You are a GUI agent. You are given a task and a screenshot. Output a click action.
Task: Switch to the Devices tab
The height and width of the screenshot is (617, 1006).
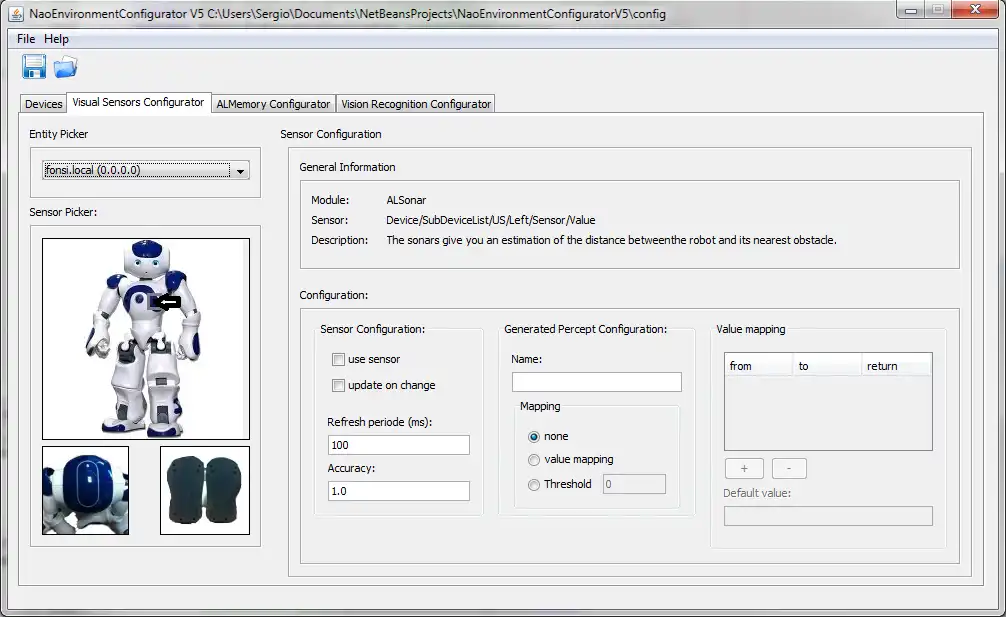tap(44, 104)
